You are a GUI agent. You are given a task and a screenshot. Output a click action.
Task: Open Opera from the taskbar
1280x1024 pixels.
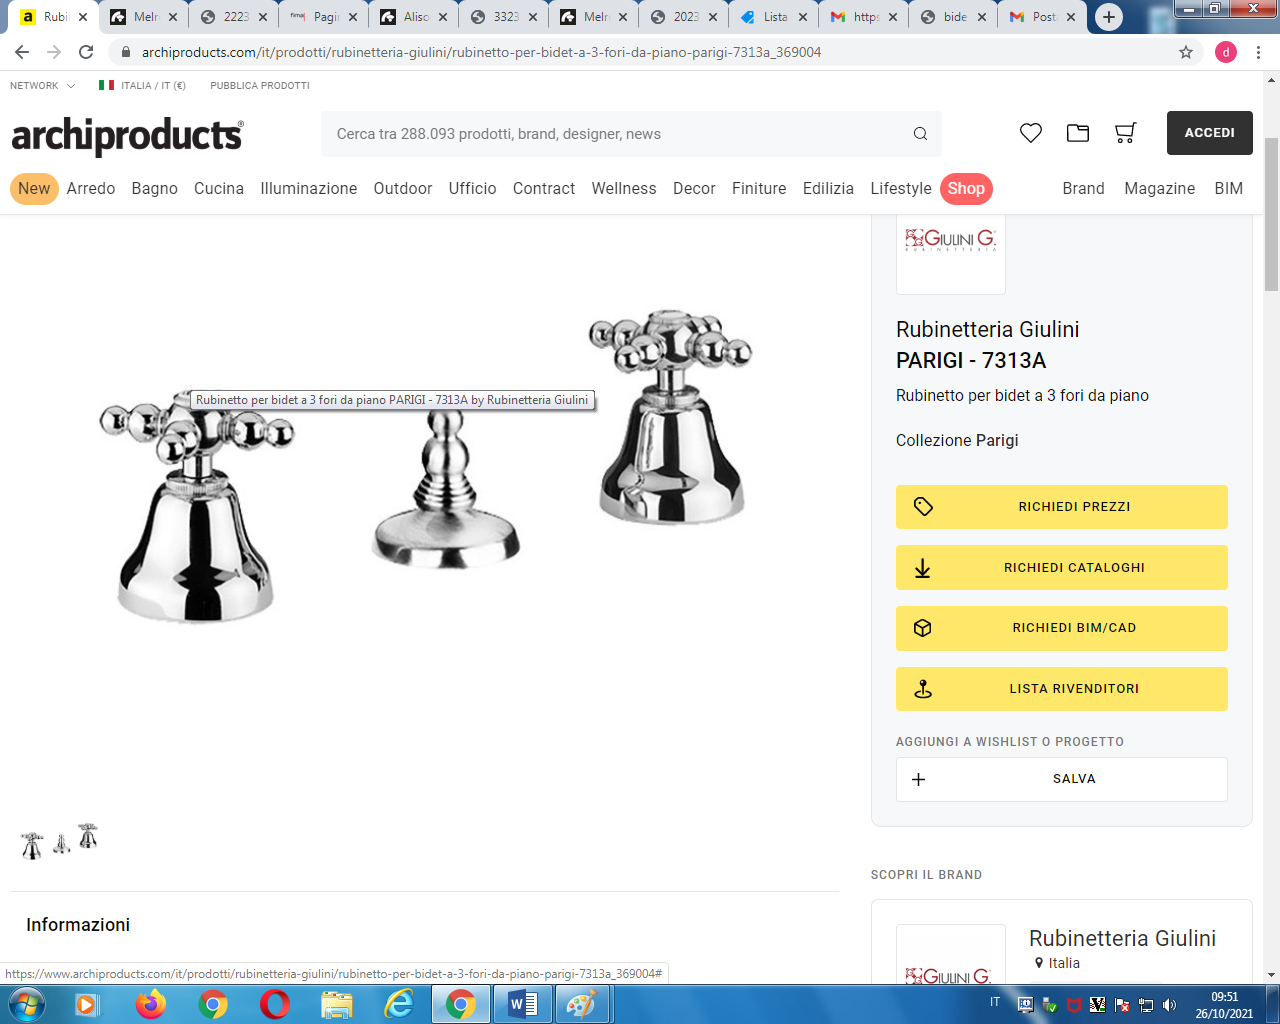point(275,1004)
